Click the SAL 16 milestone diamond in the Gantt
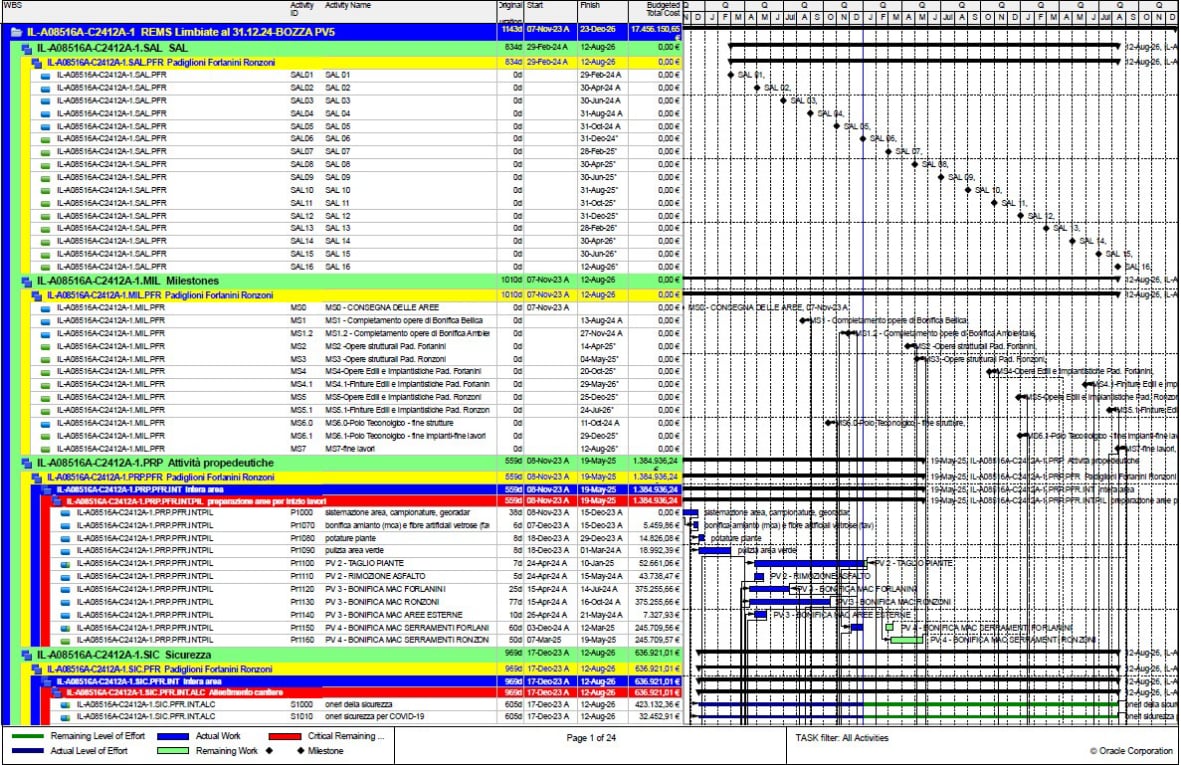The width and height of the screenshot is (1181, 765). tap(1117, 267)
